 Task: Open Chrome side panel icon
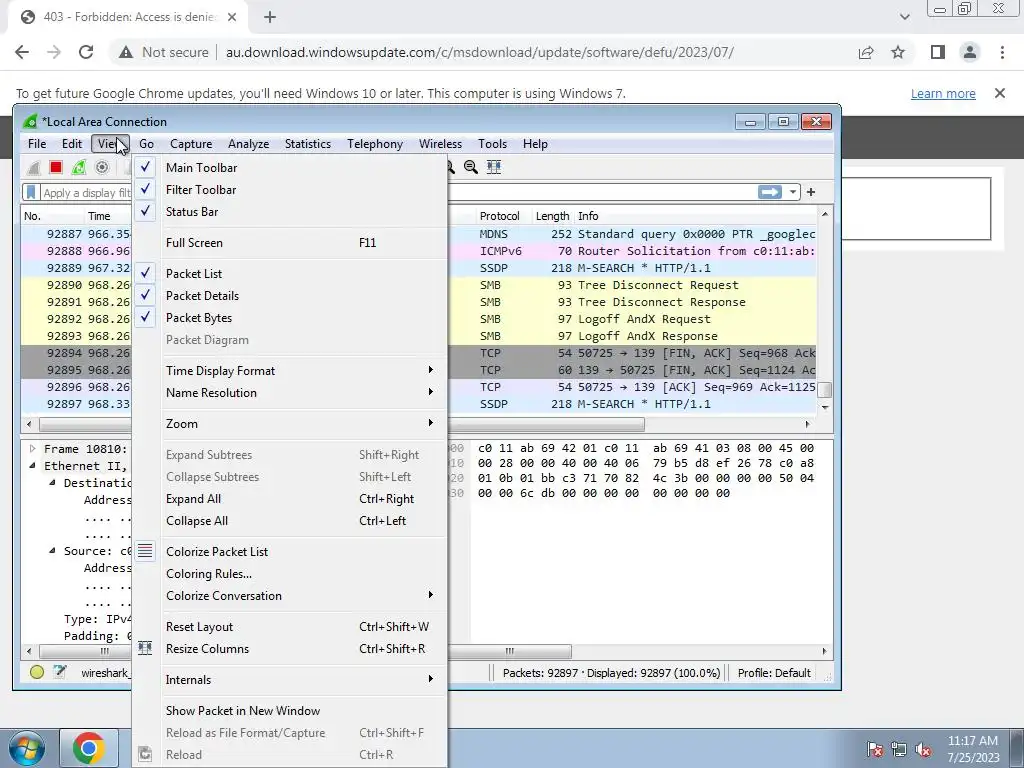[x=938, y=52]
